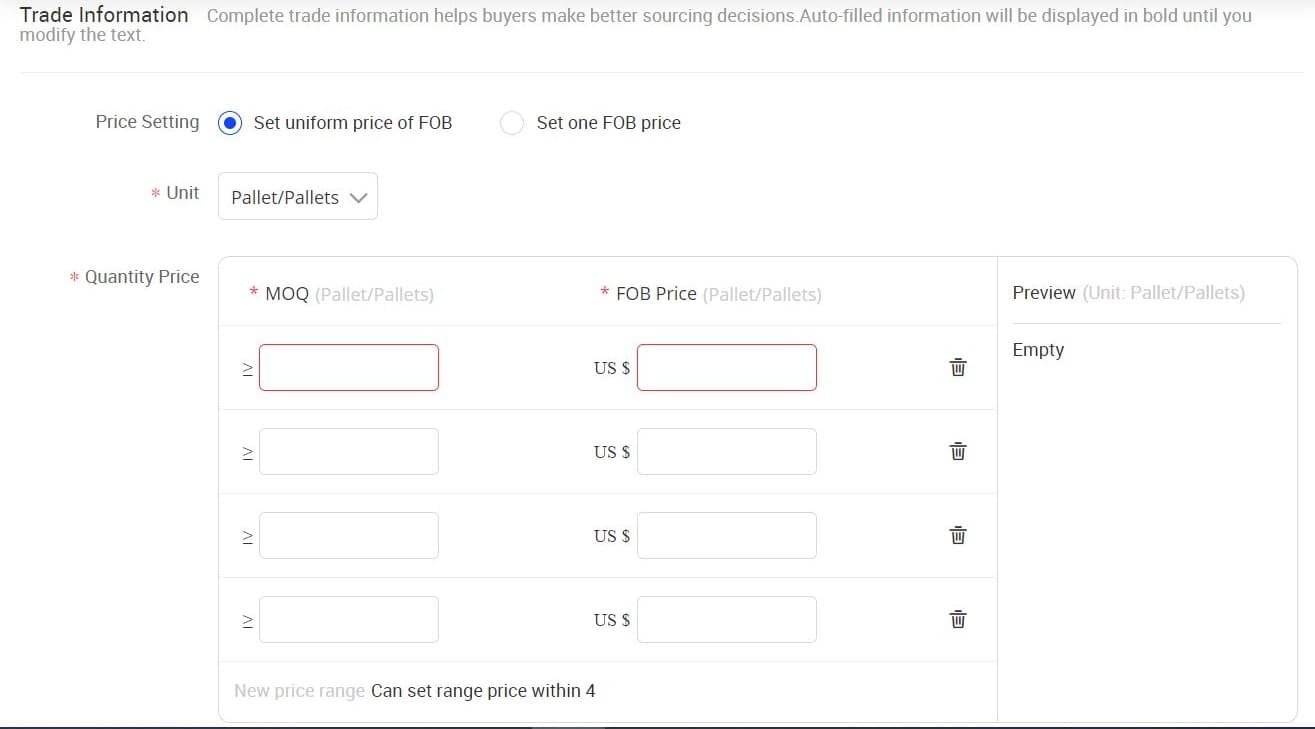Image resolution: width=1315 pixels, height=729 pixels.
Task: Click the first FOB Price input box
Action: (726, 367)
